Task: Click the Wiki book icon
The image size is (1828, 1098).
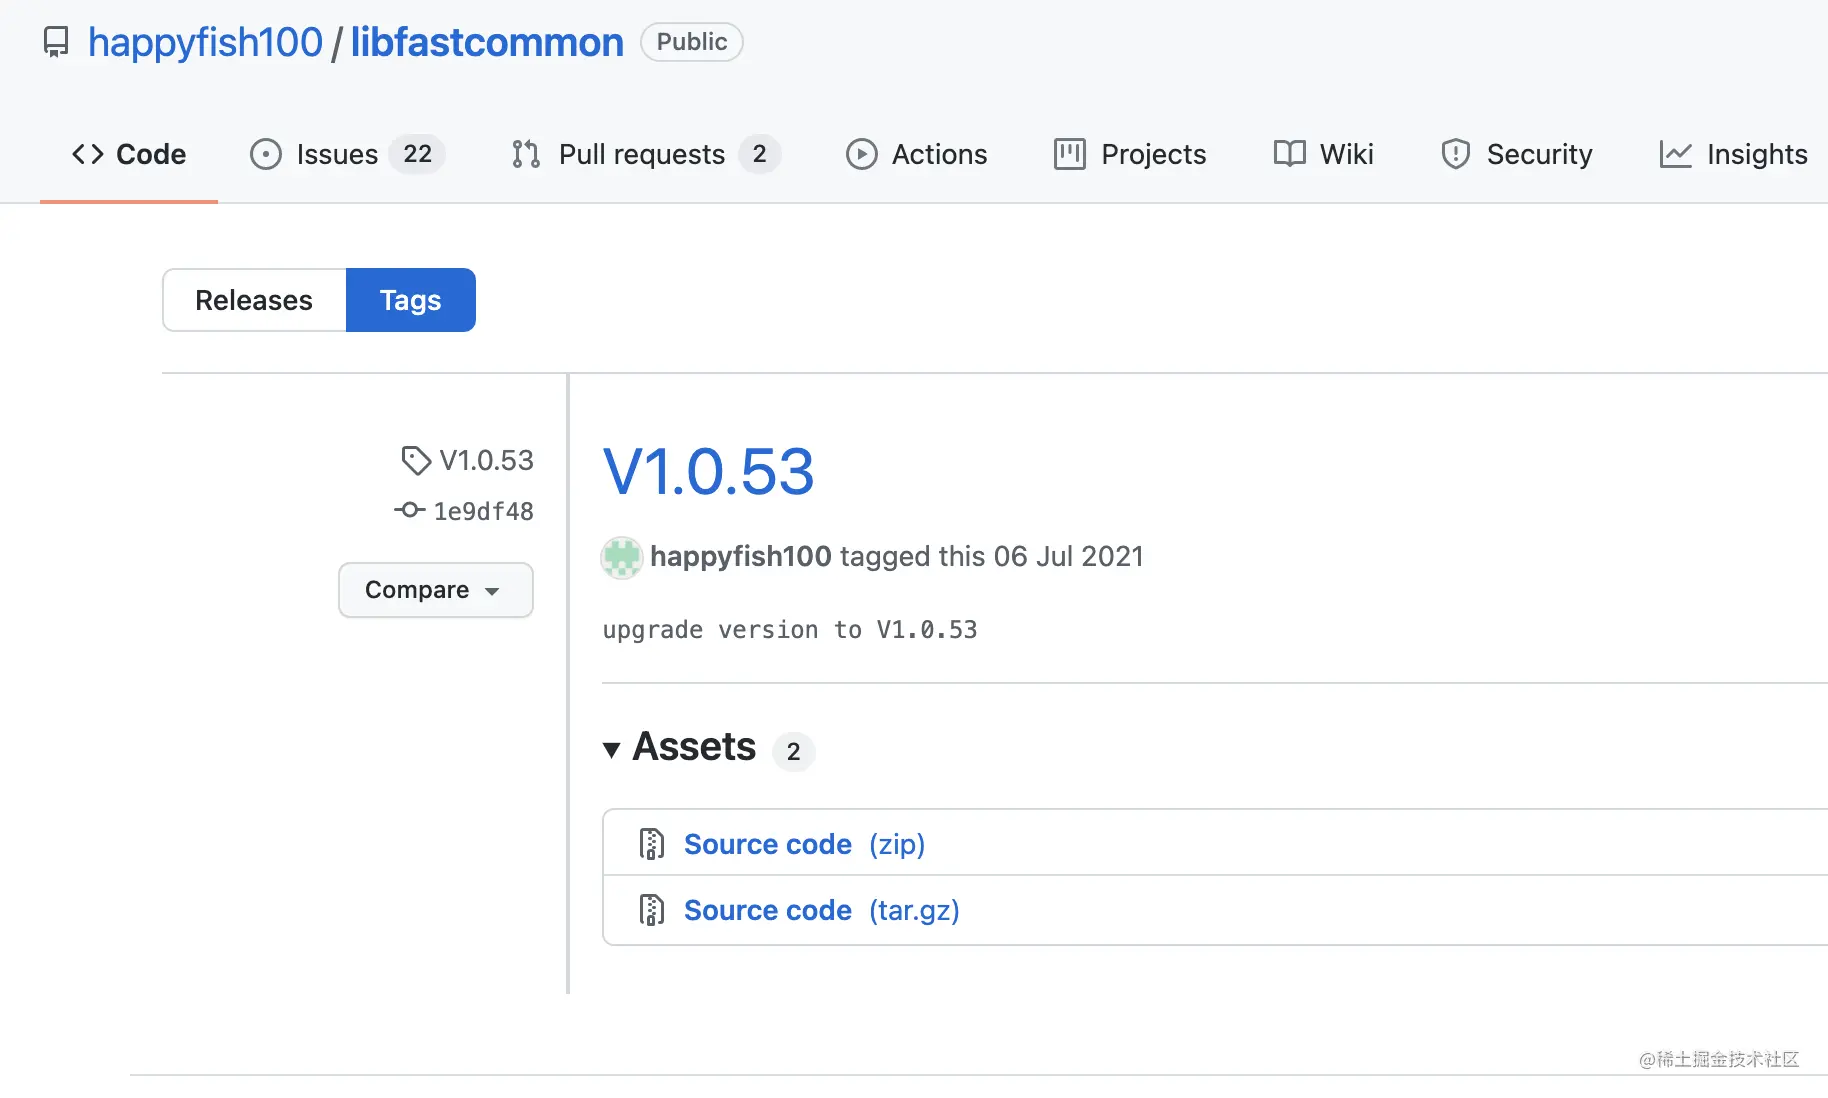Action: pyautogui.click(x=1290, y=154)
